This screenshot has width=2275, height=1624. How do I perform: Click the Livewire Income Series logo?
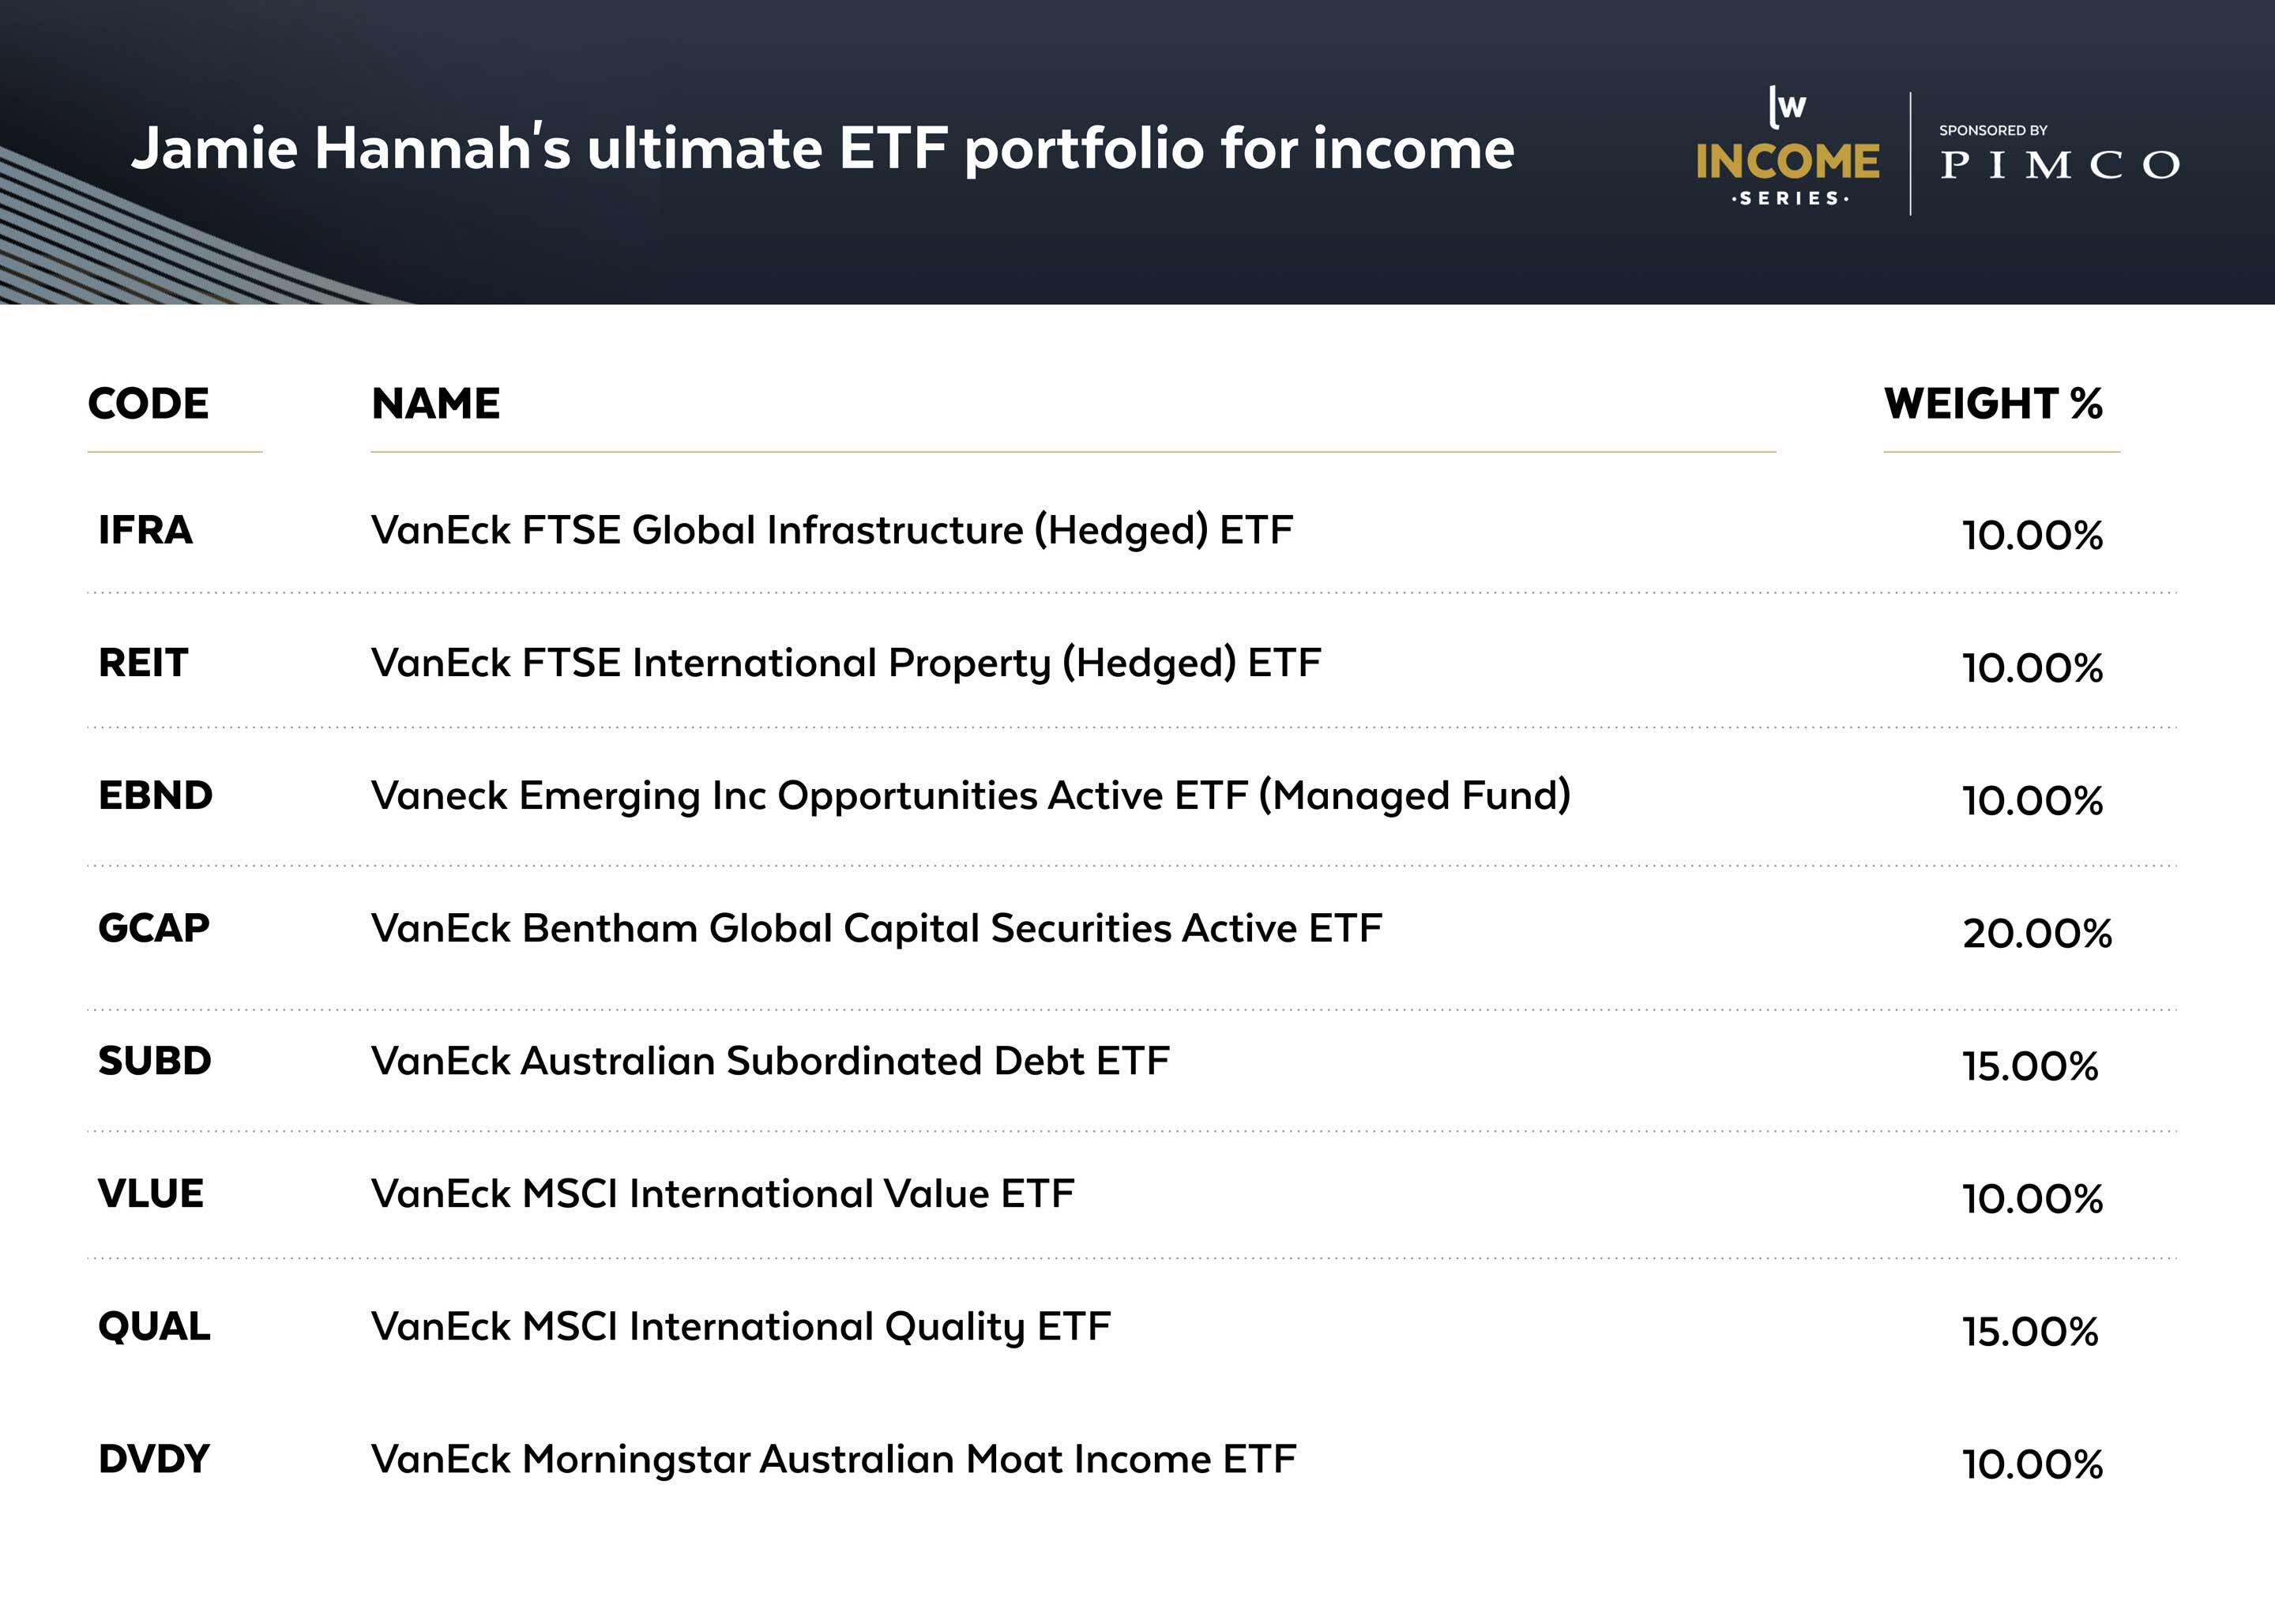1787,150
